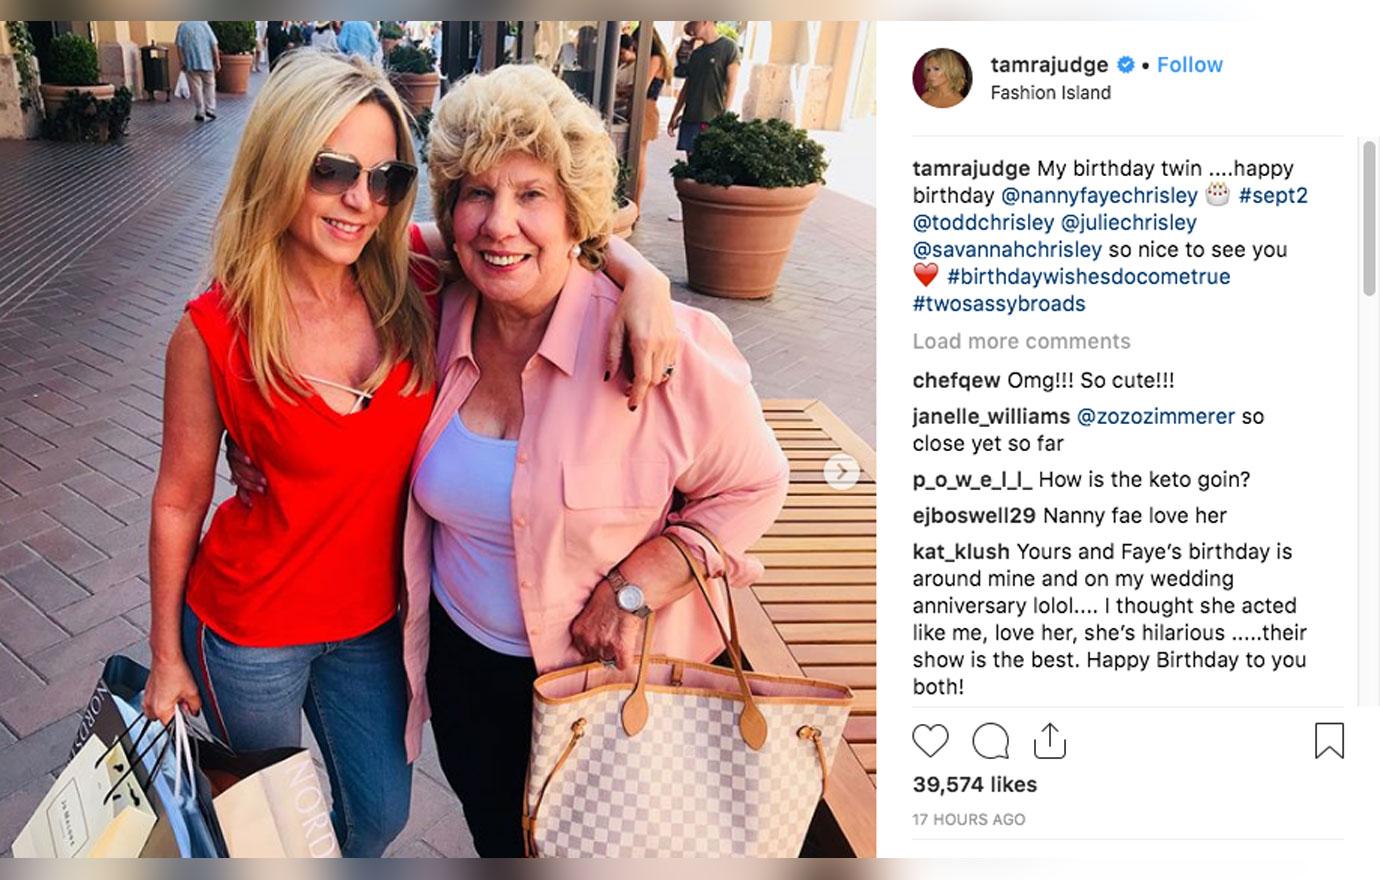Open the 17 HOURS AGO timestamp link

968,819
